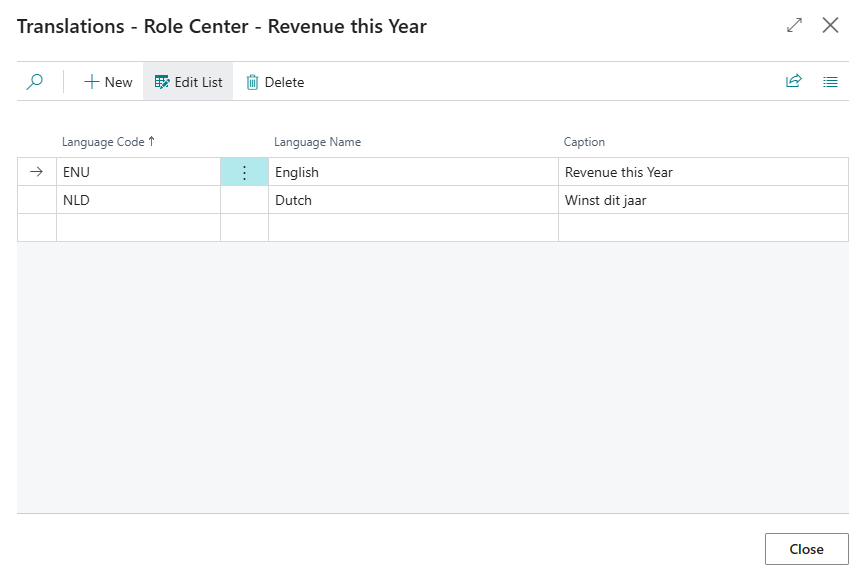Select the Dutch language name cell
866x584 pixels.
tap(412, 200)
